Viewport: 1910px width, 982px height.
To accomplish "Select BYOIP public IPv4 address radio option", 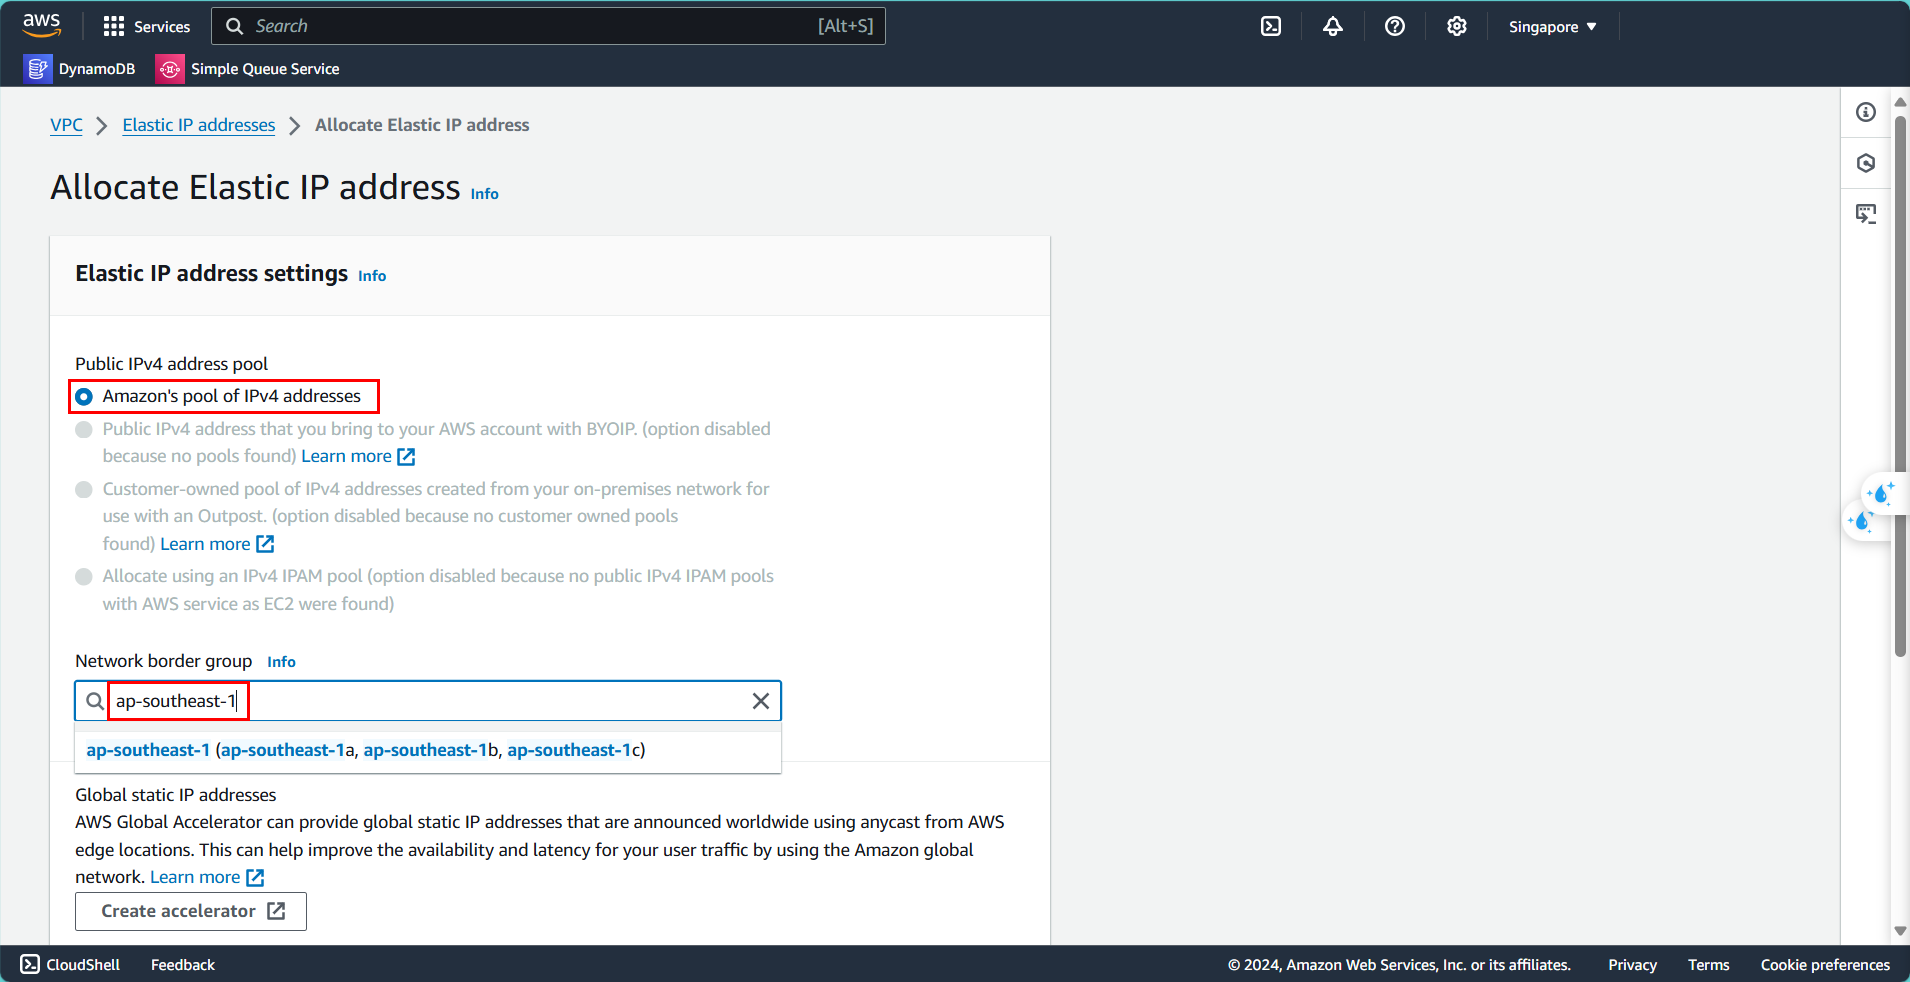I will pos(84,430).
